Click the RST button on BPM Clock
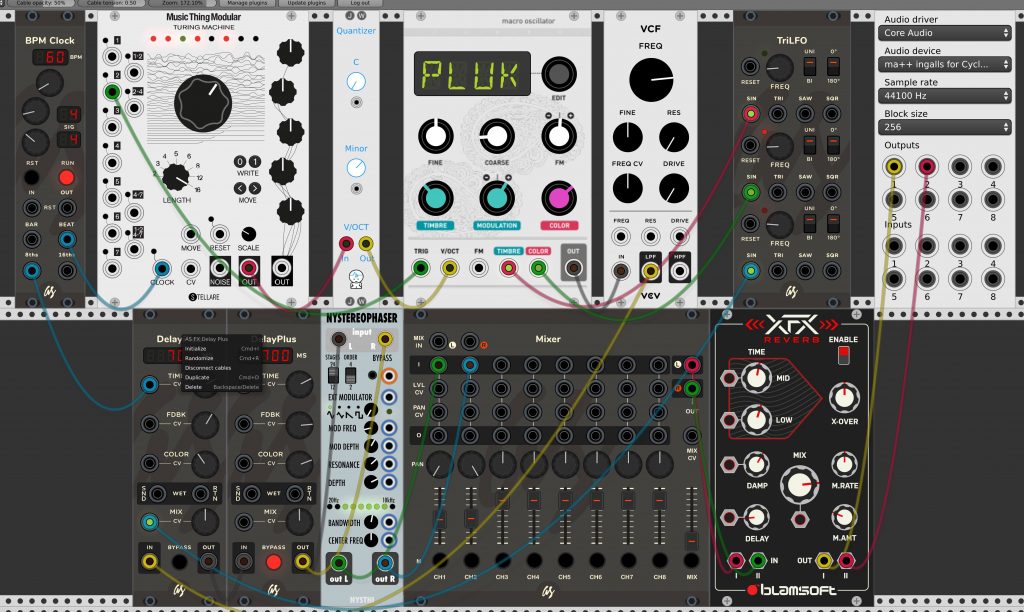1024x612 pixels. [x=31, y=178]
